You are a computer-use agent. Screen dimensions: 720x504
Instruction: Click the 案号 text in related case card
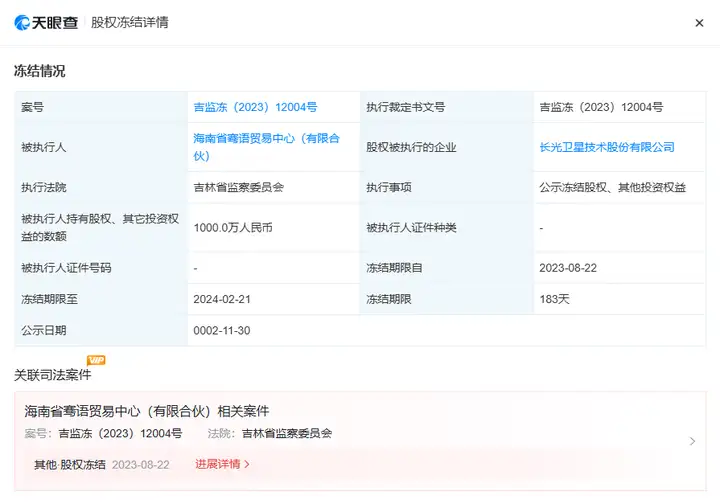(x=103, y=433)
